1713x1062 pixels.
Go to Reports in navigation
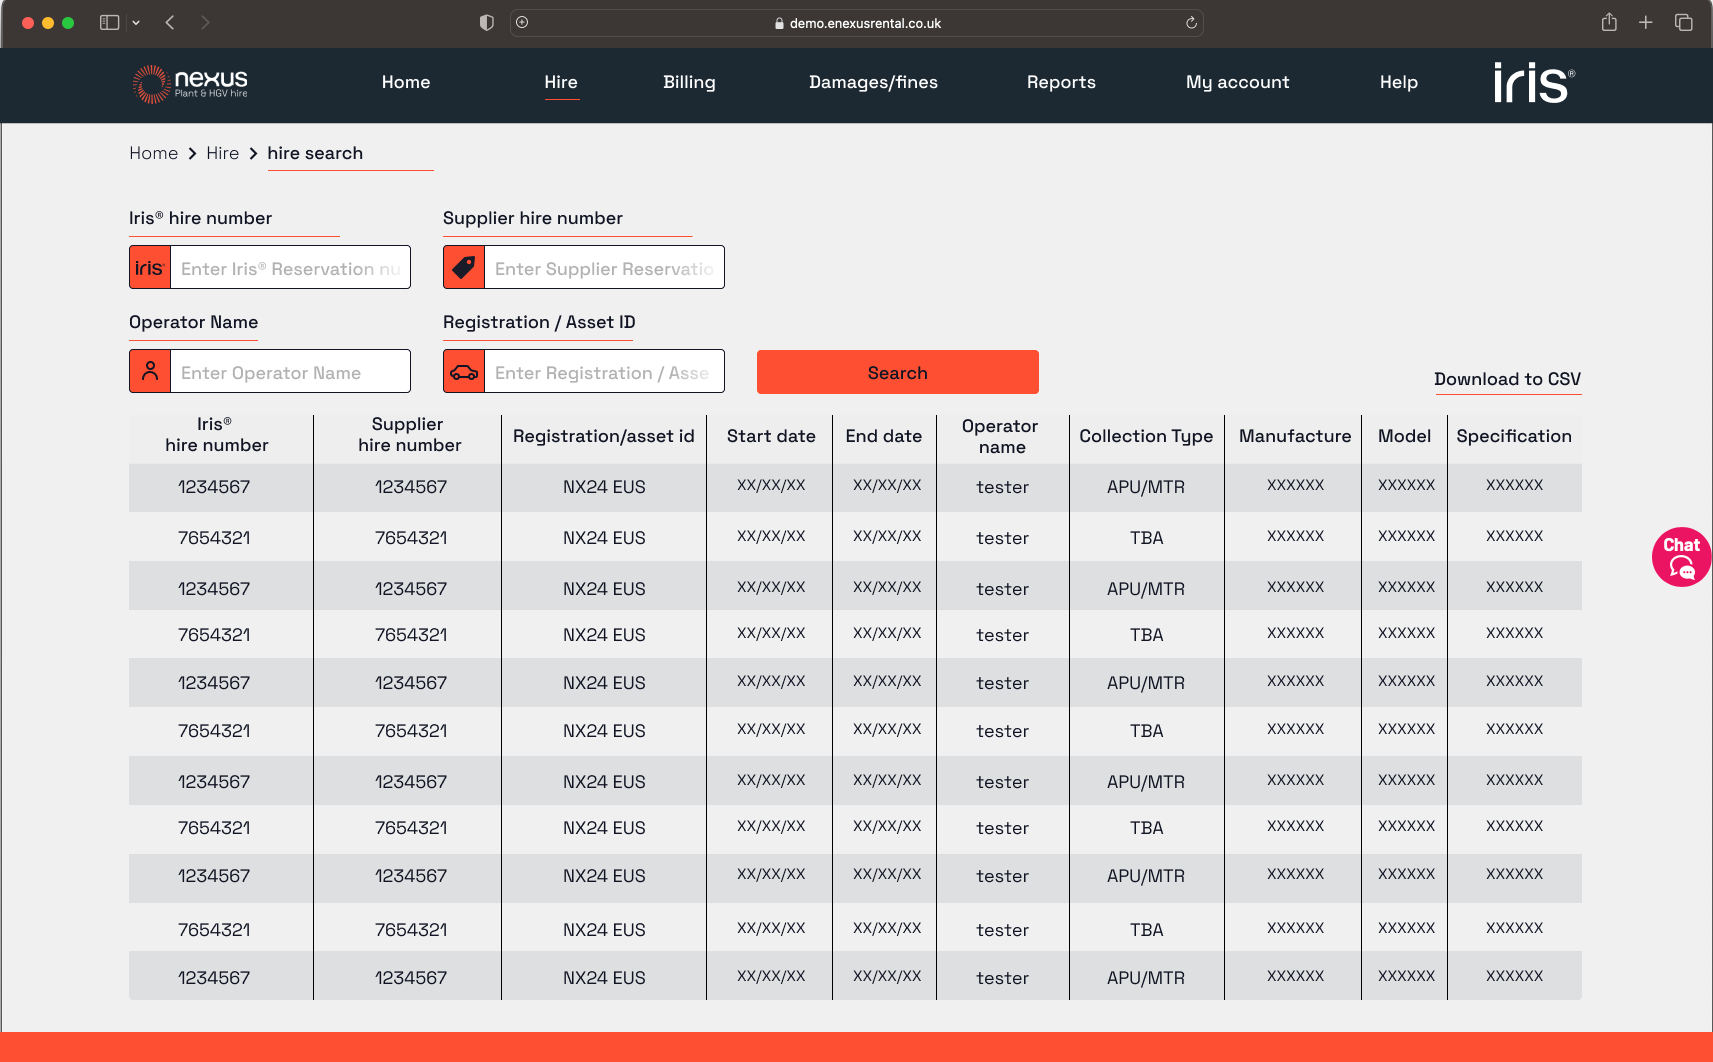(1061, 82)
